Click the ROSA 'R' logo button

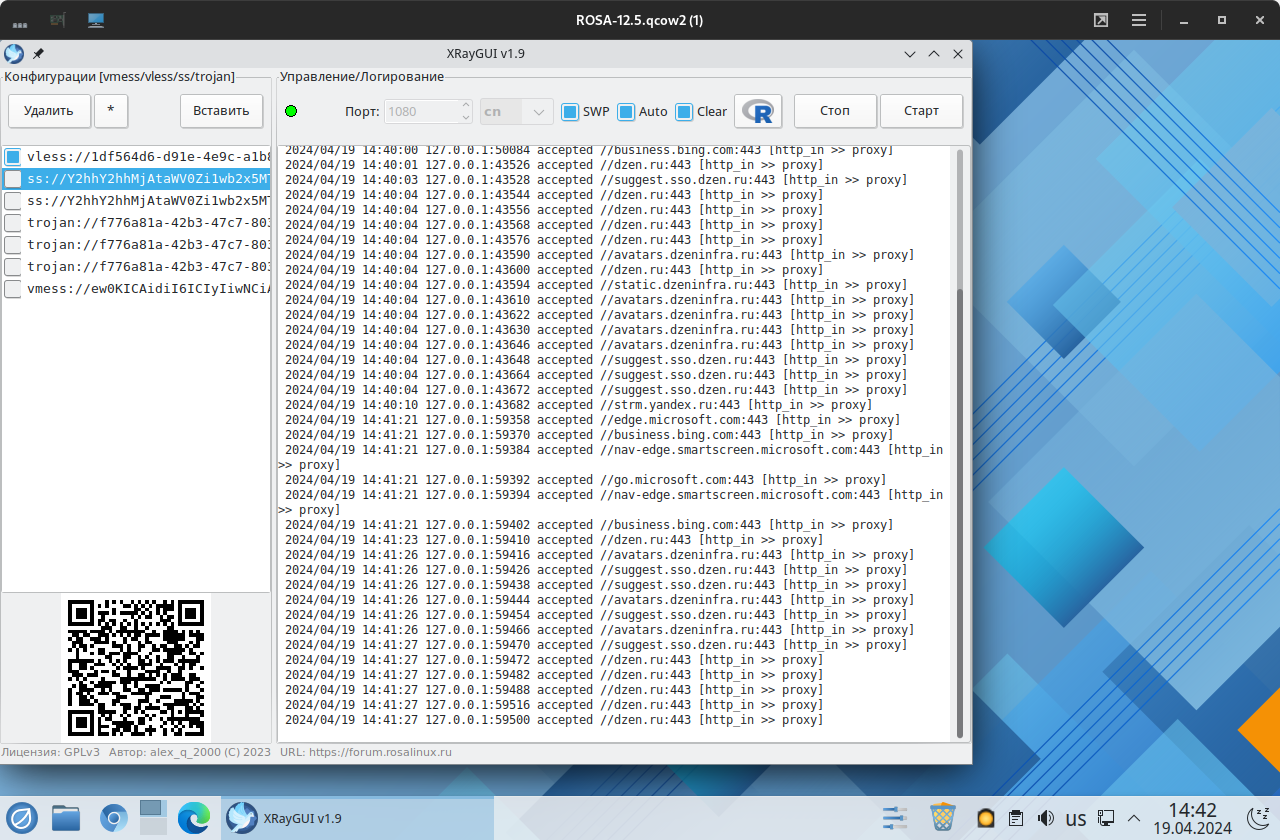point(758,112)
